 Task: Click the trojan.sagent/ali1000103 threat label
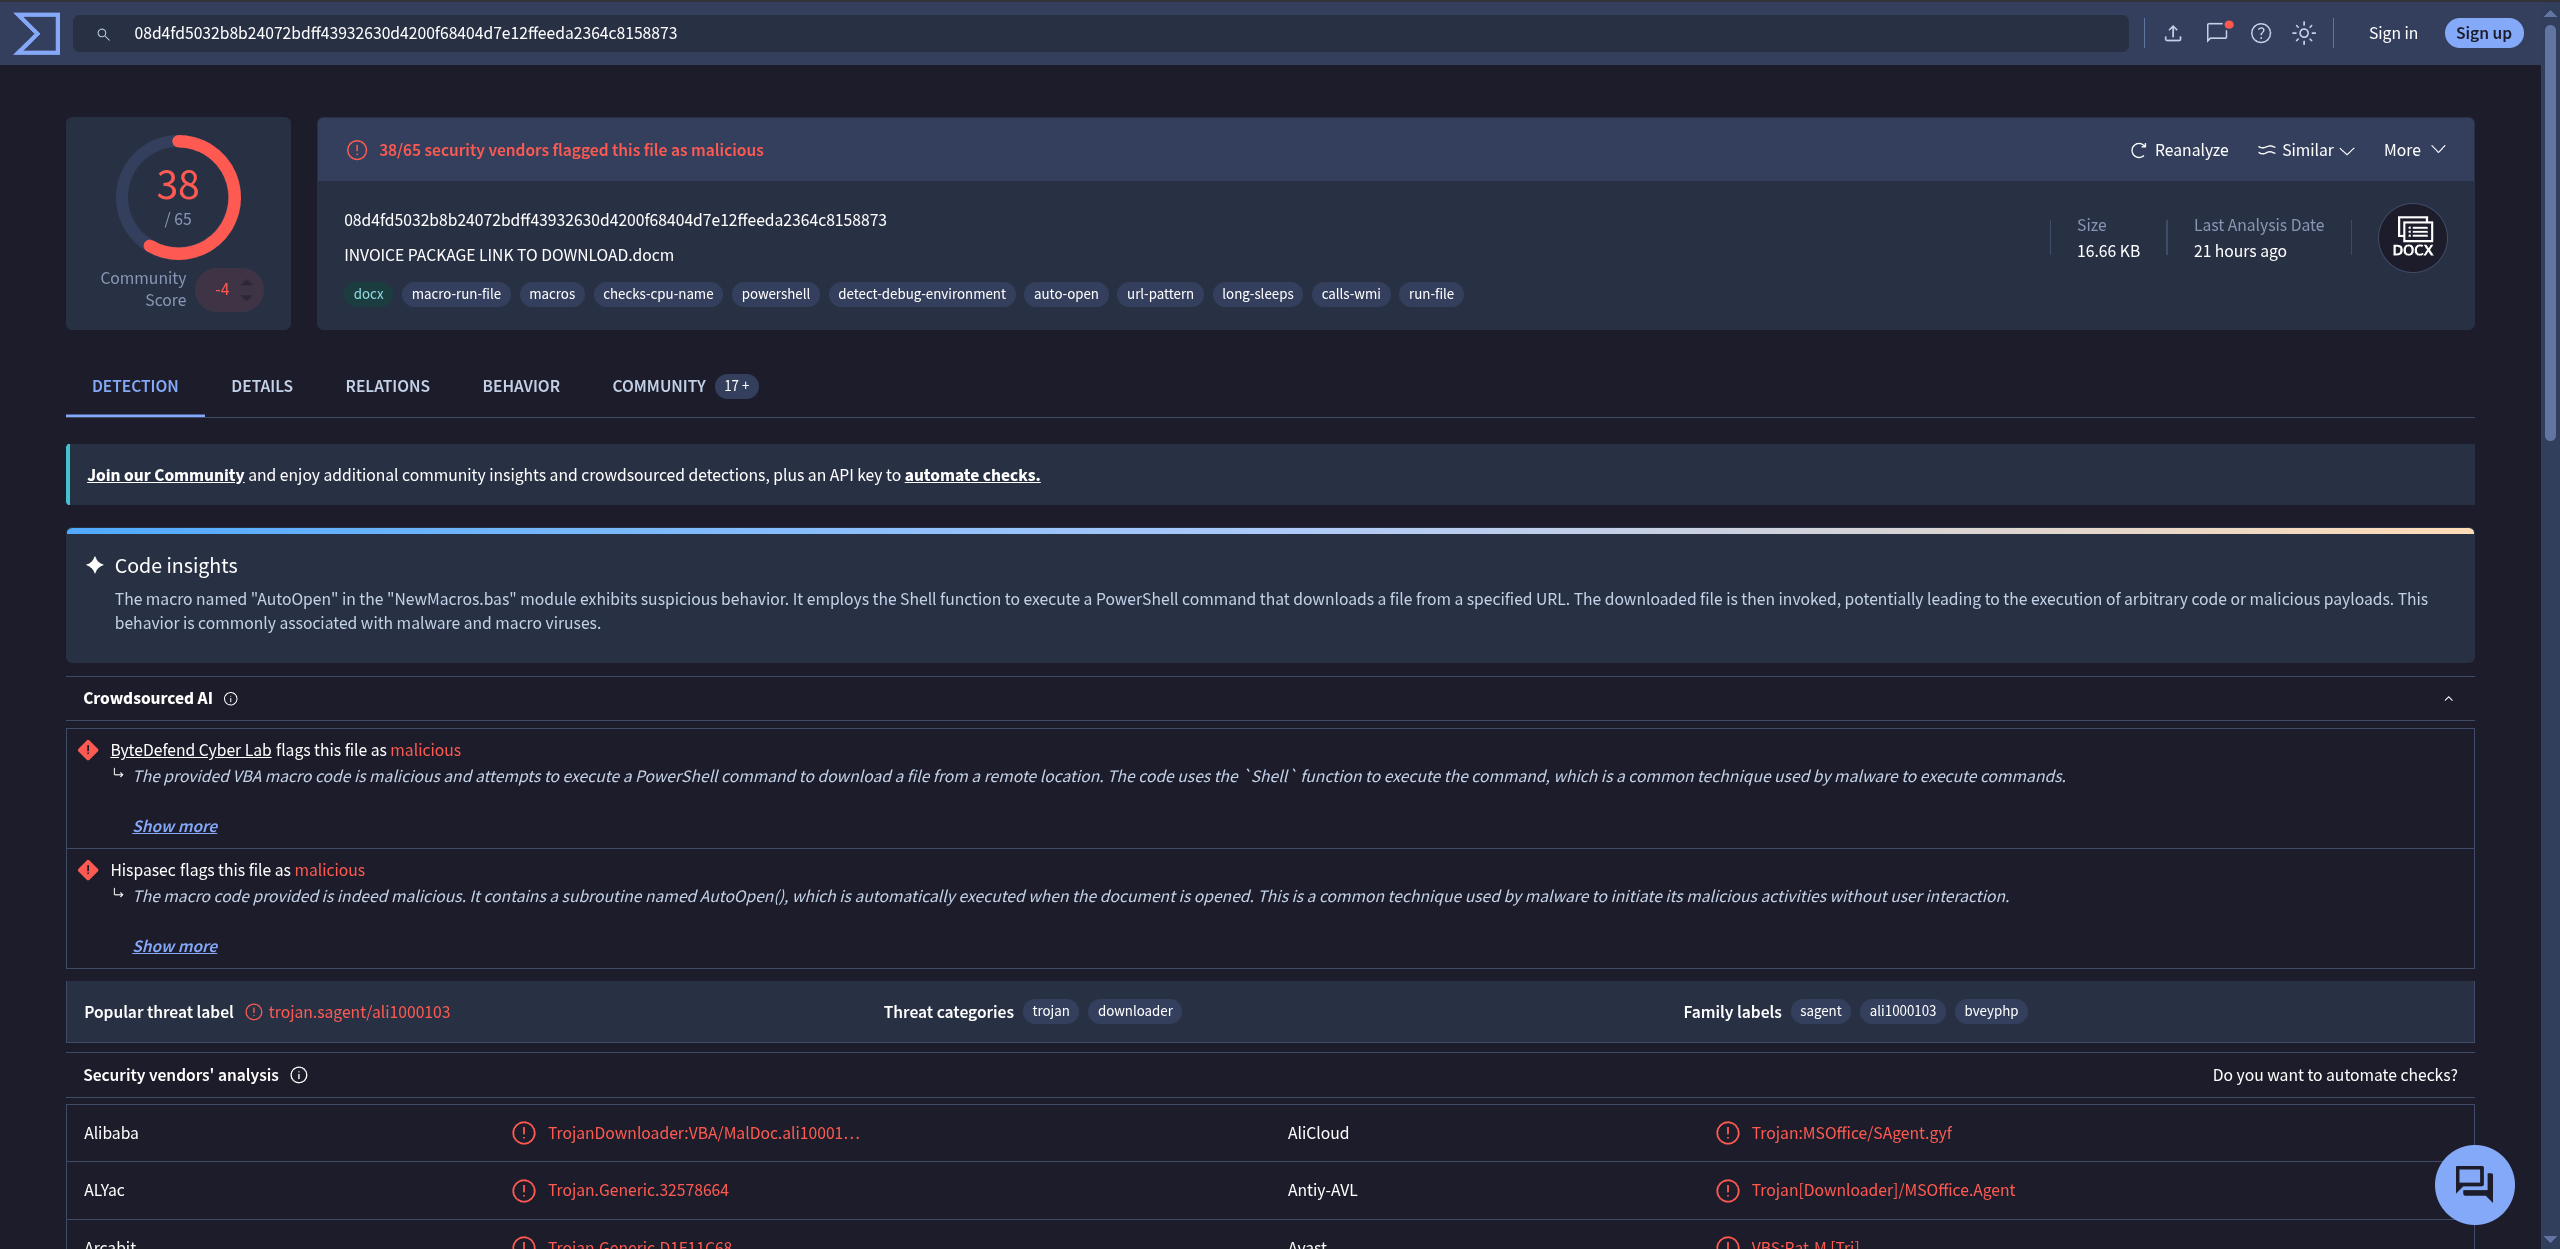point(359,1012)
